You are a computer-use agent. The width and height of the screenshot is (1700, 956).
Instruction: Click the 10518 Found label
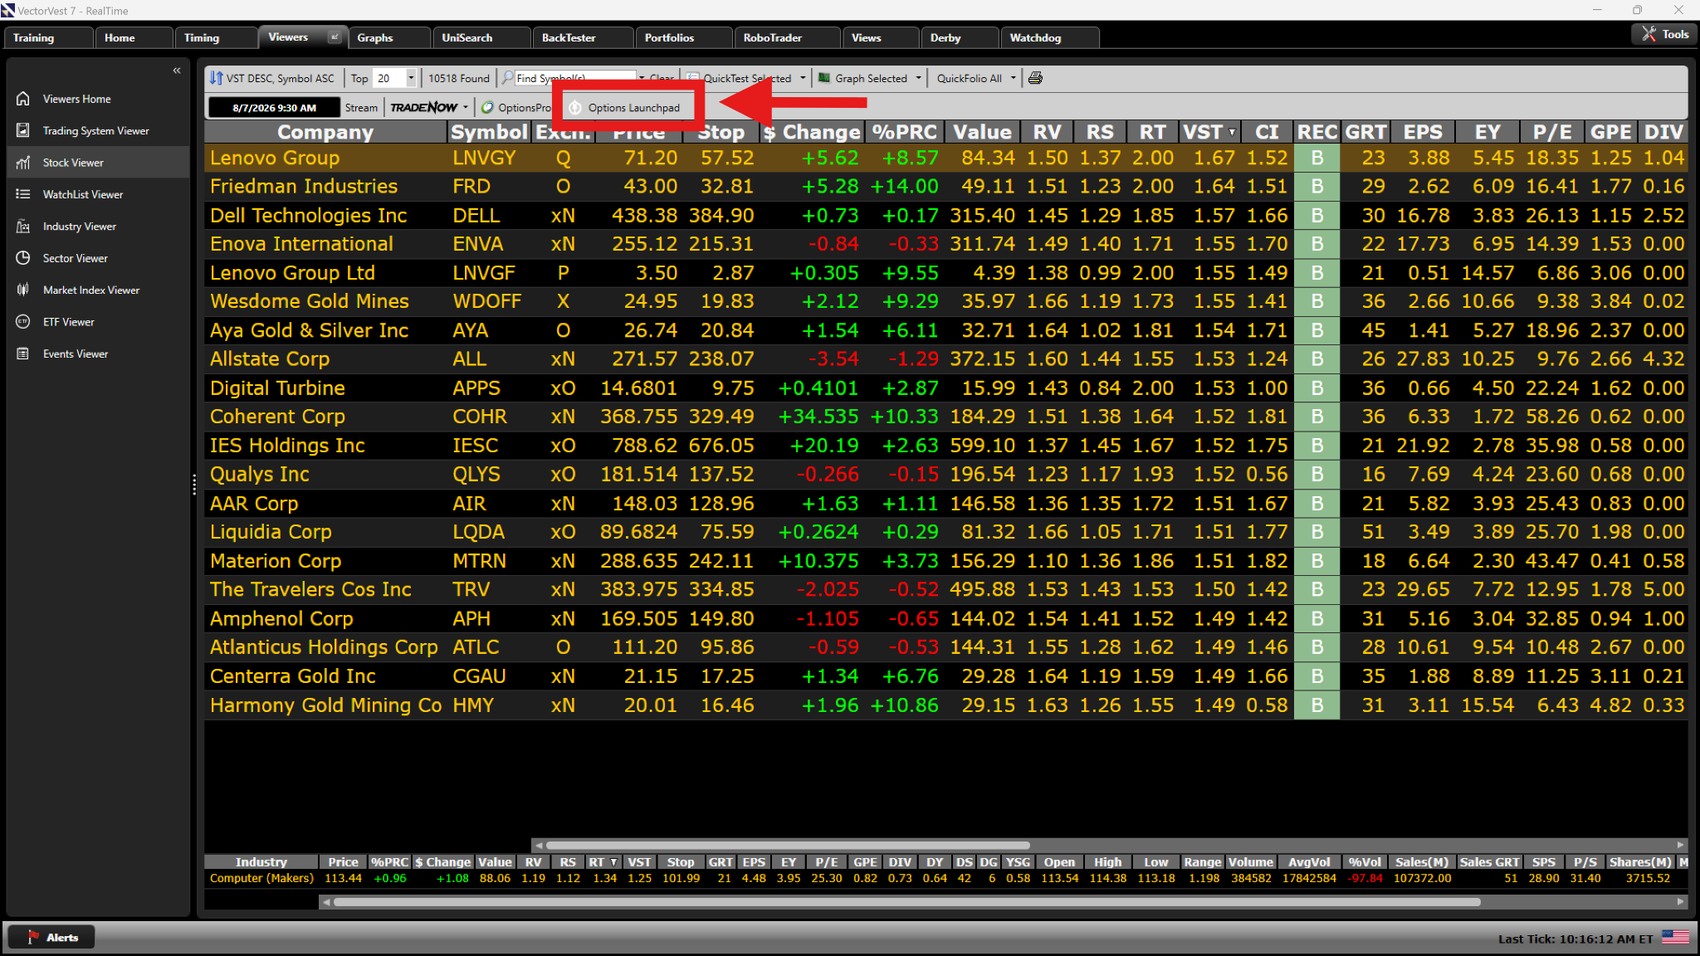click(x=459, y=78)
